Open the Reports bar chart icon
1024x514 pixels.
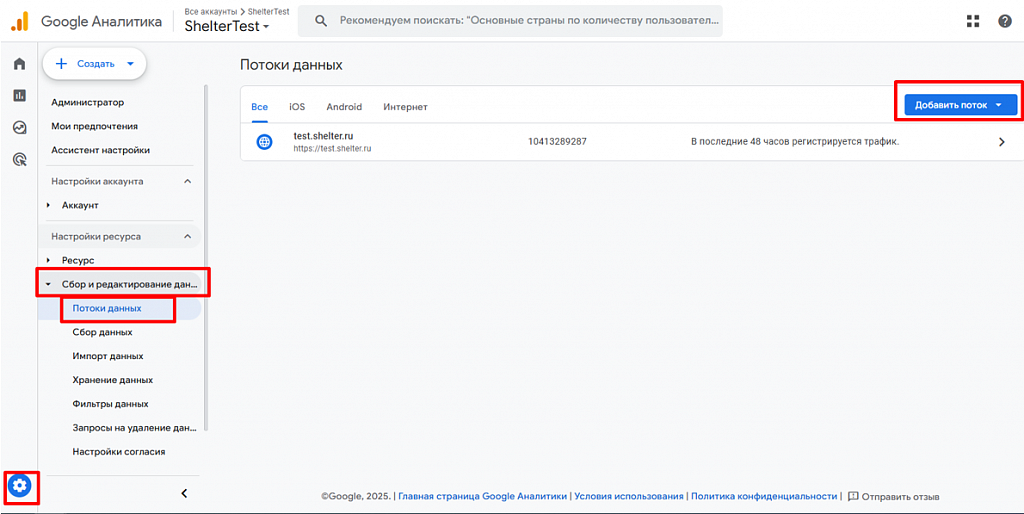pyautogui.click(x=19, y=95)
